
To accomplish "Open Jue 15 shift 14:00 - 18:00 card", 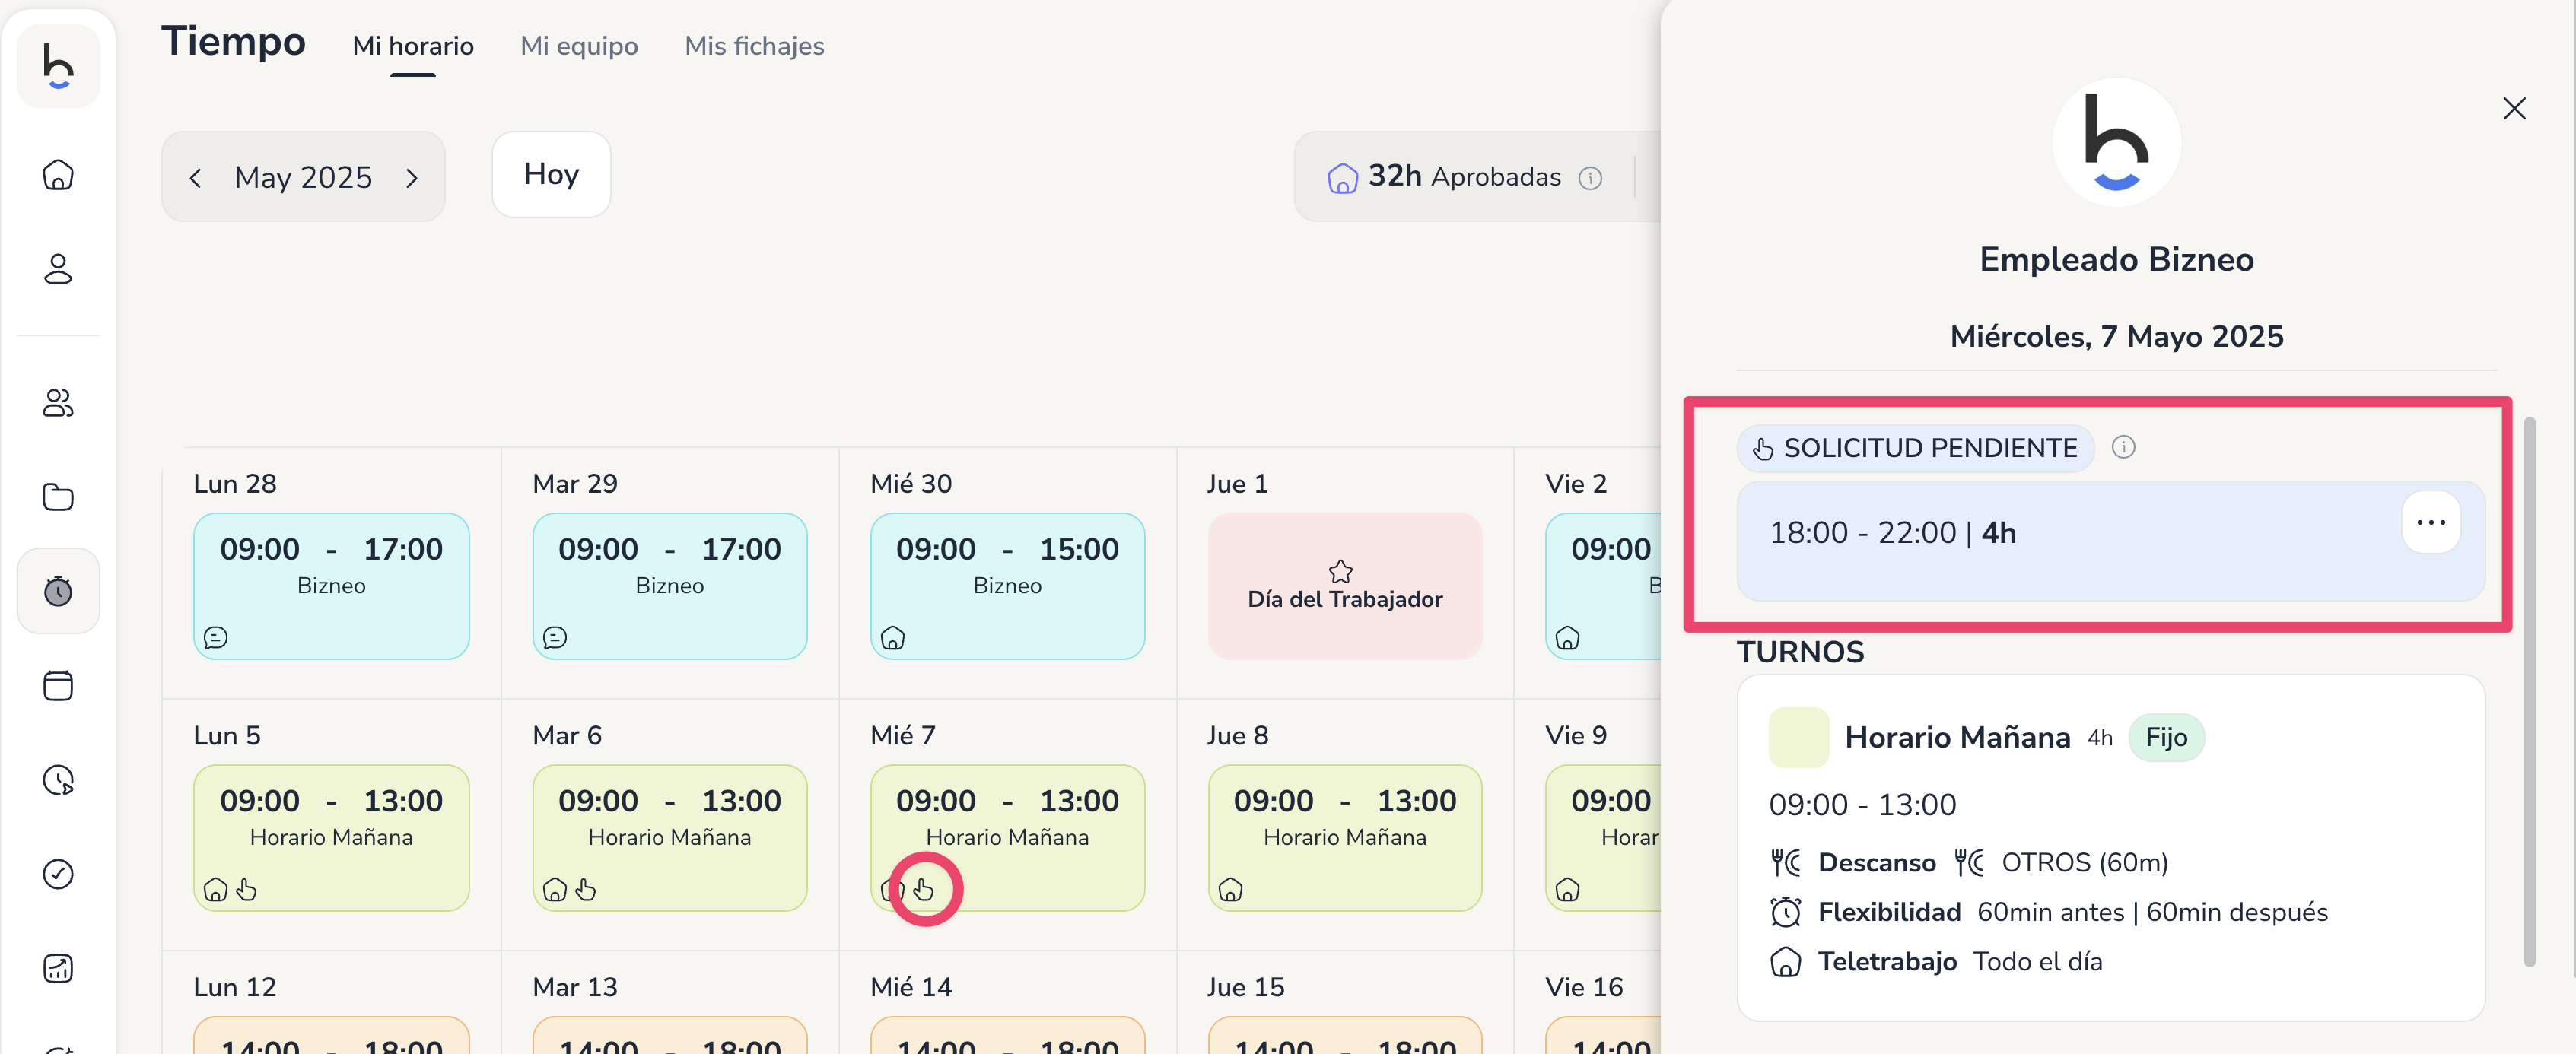I will (1345, 1035).
